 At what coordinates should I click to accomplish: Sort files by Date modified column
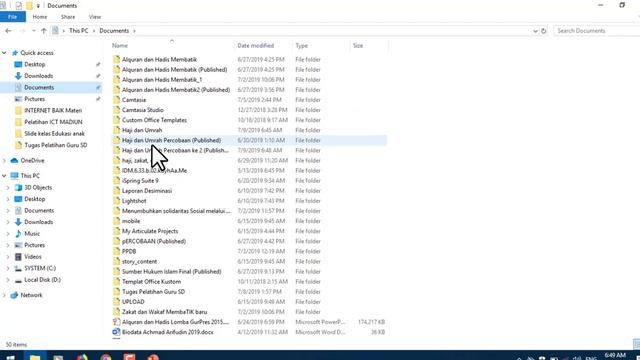[256, 46]
